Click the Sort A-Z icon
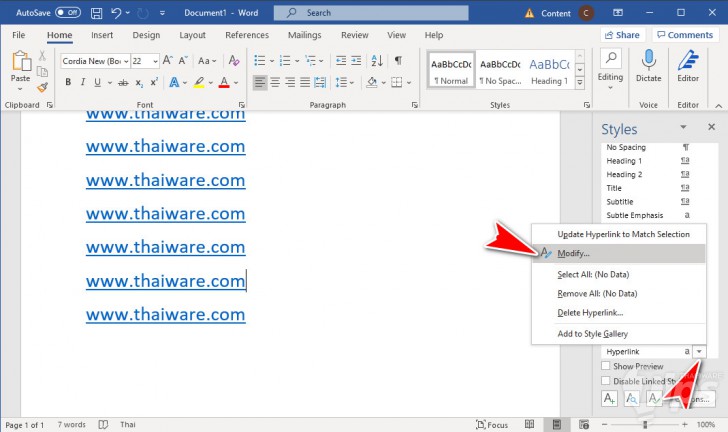The image size is (728, 432). pos(377,60)
